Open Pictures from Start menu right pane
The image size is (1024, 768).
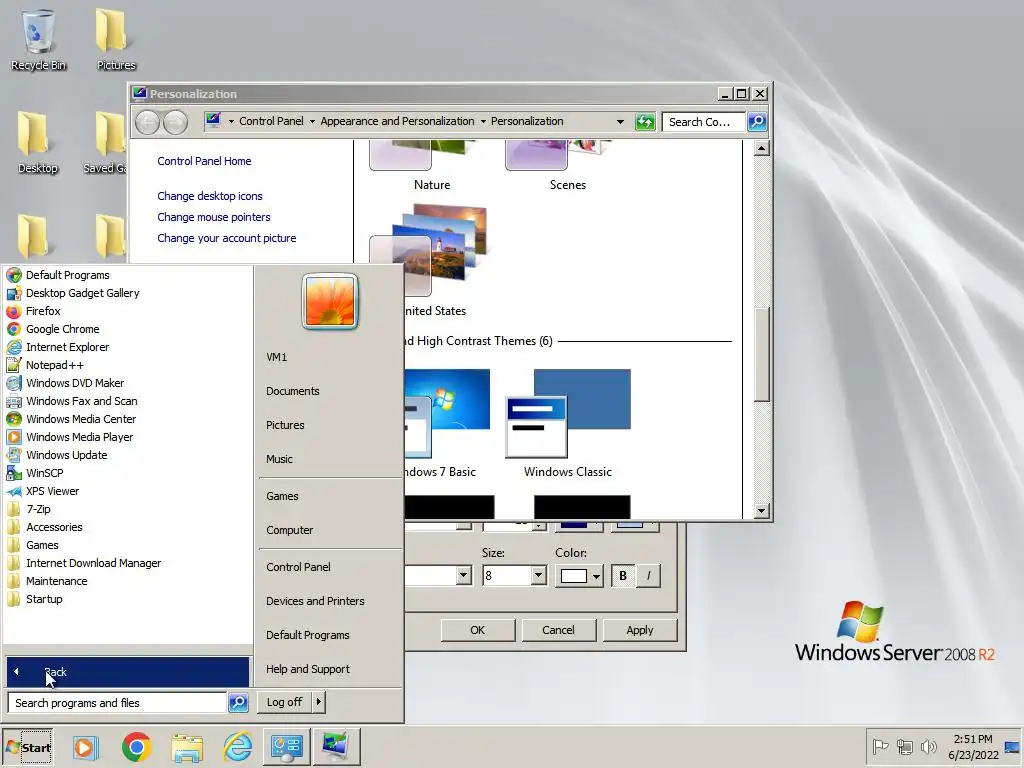pos(285,425)
